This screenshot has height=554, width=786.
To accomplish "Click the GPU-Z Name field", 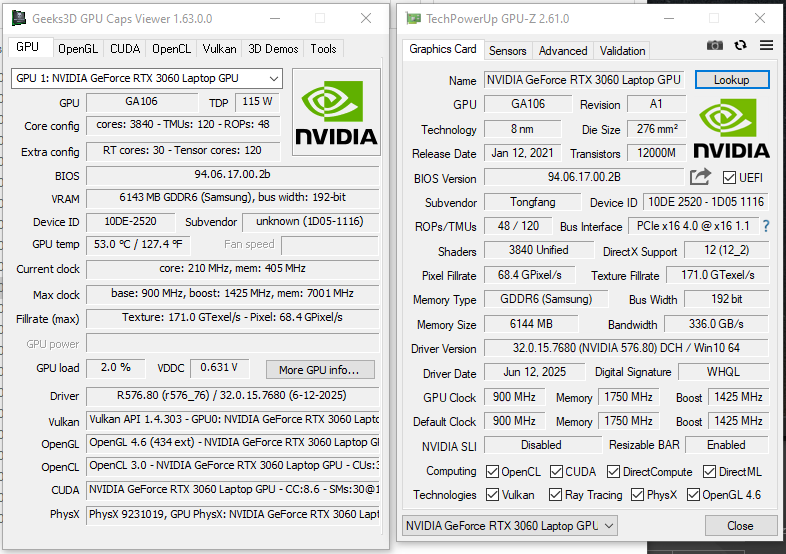I will coord(583,80).
